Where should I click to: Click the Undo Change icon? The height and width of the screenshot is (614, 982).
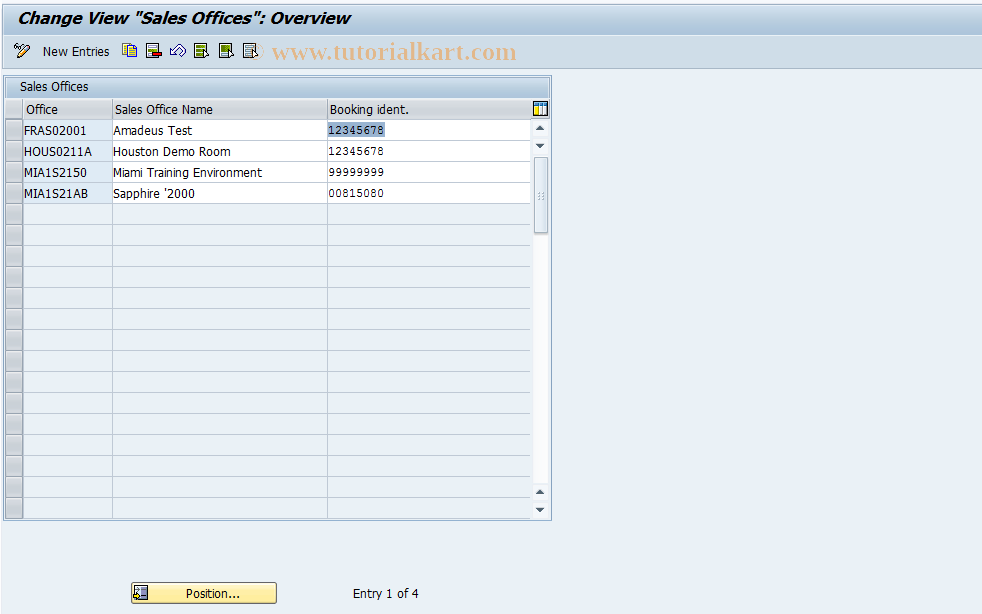(178, 51)
